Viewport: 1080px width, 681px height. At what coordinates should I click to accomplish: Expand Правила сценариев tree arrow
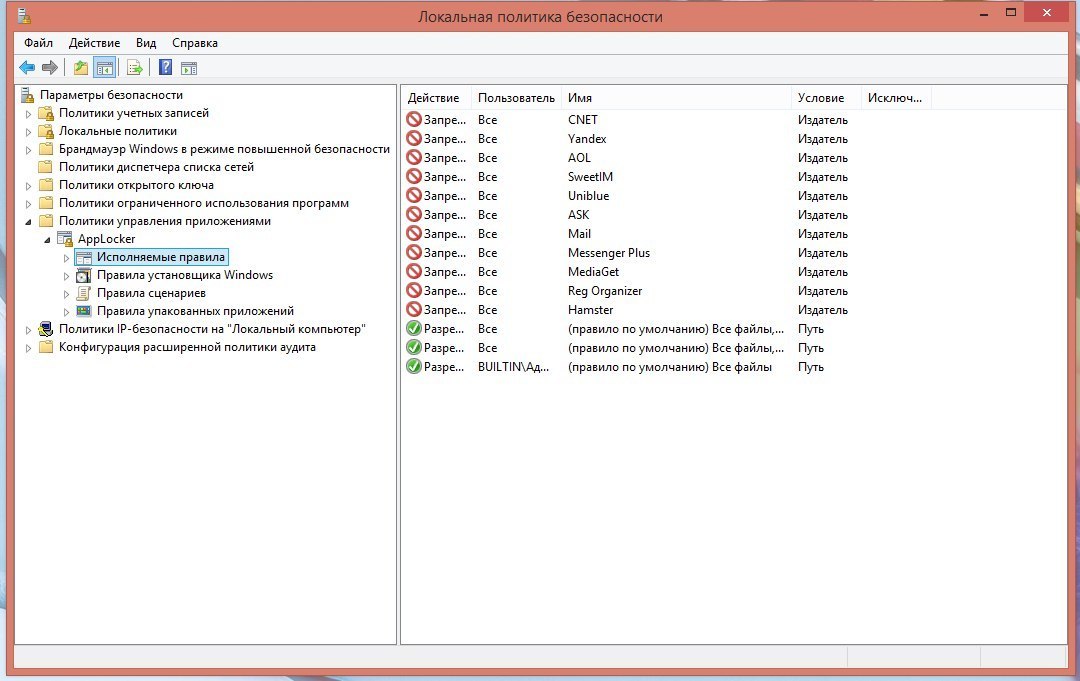(67, 294)
